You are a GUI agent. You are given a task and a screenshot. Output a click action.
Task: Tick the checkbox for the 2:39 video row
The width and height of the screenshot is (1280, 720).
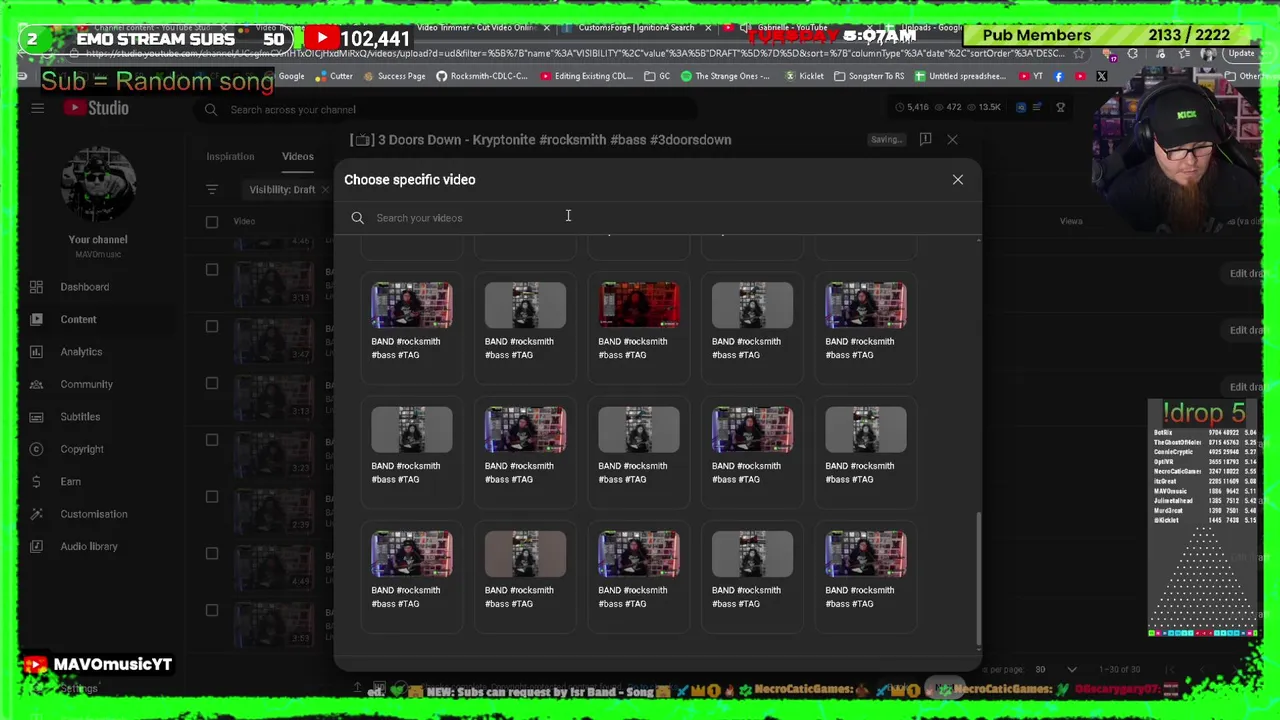[212, 497]
